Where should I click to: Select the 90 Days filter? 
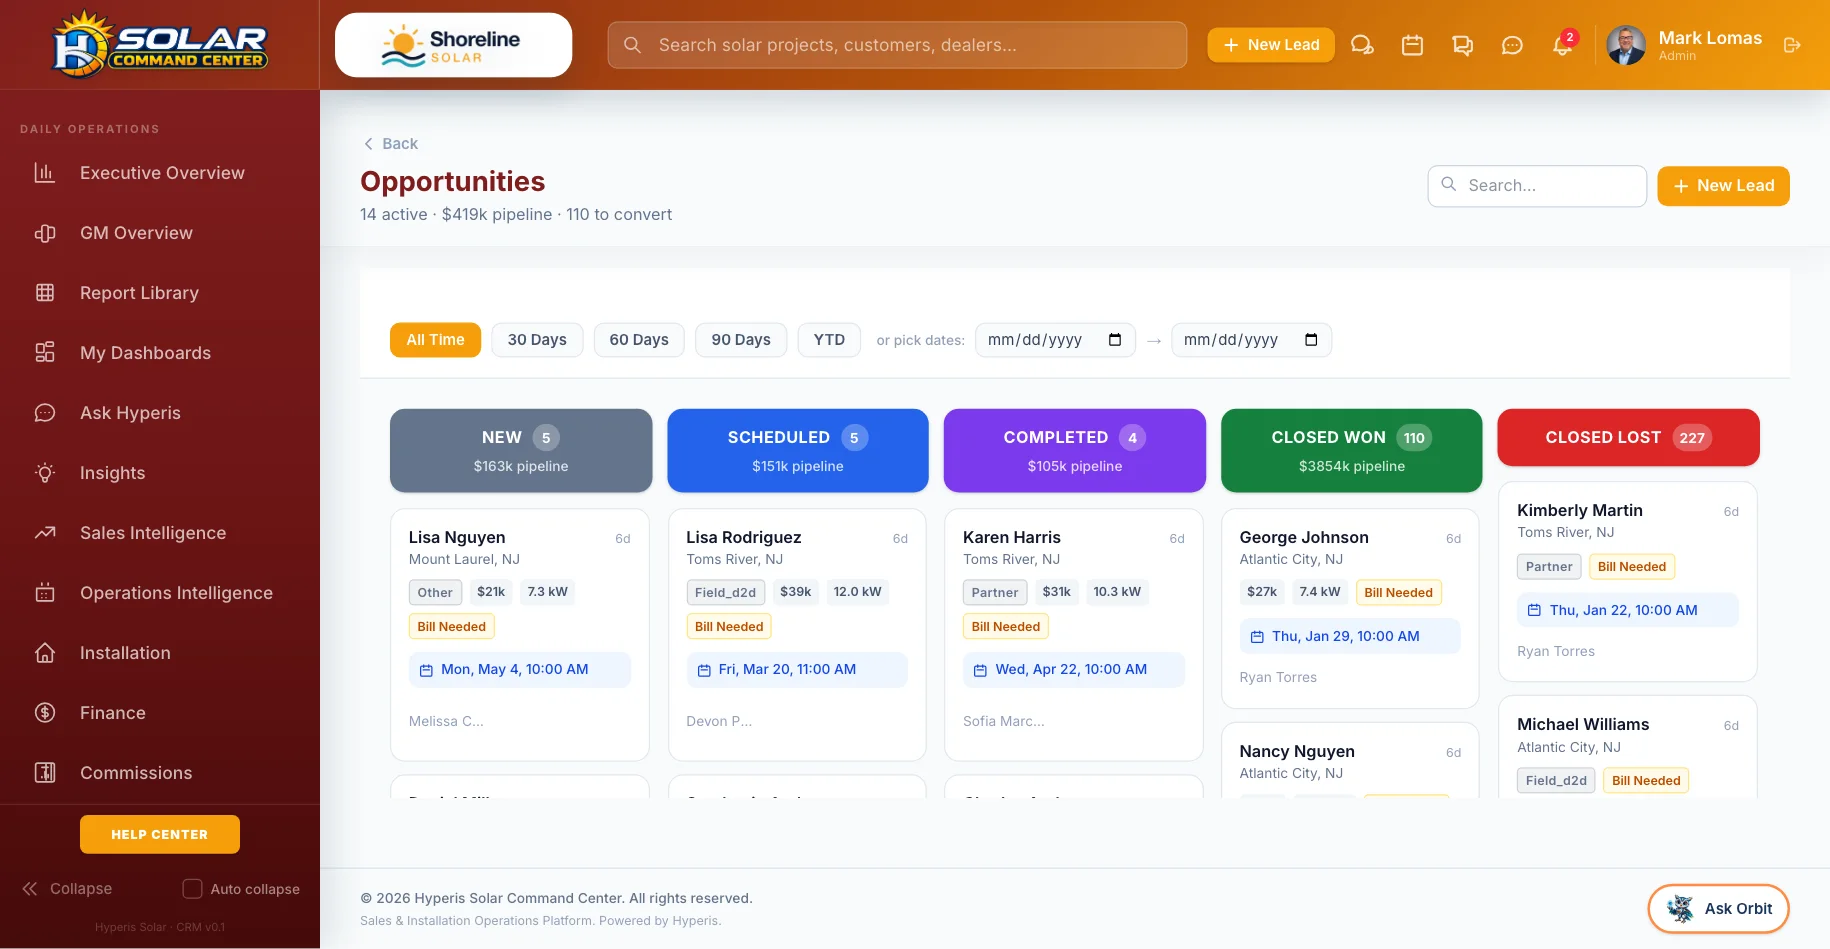pyautogui.click(x=741, y=340)
